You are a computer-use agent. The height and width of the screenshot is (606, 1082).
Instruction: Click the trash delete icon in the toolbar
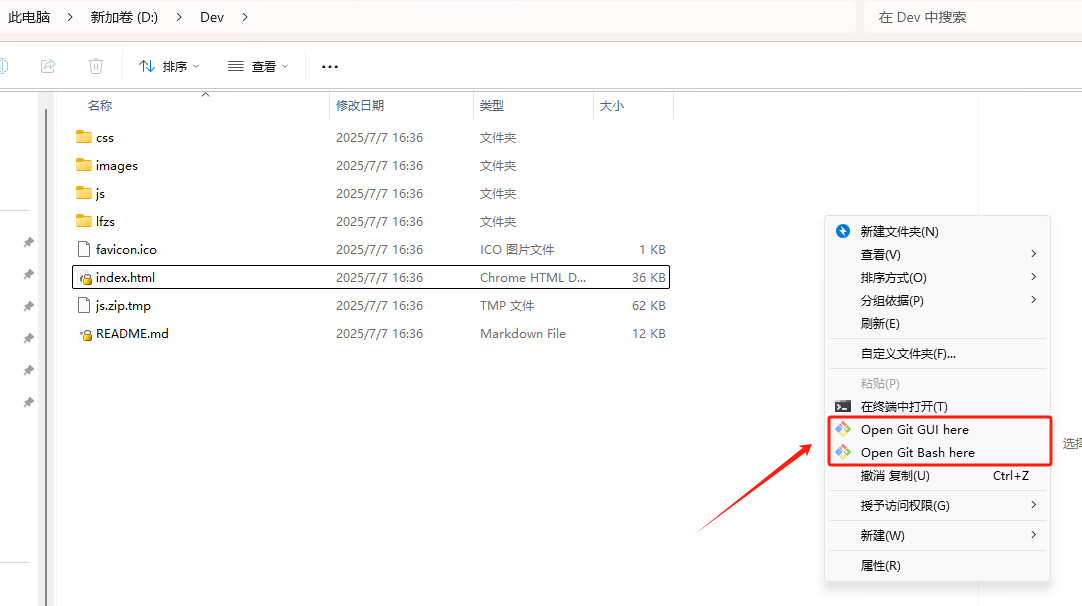[x=95, y=65]
